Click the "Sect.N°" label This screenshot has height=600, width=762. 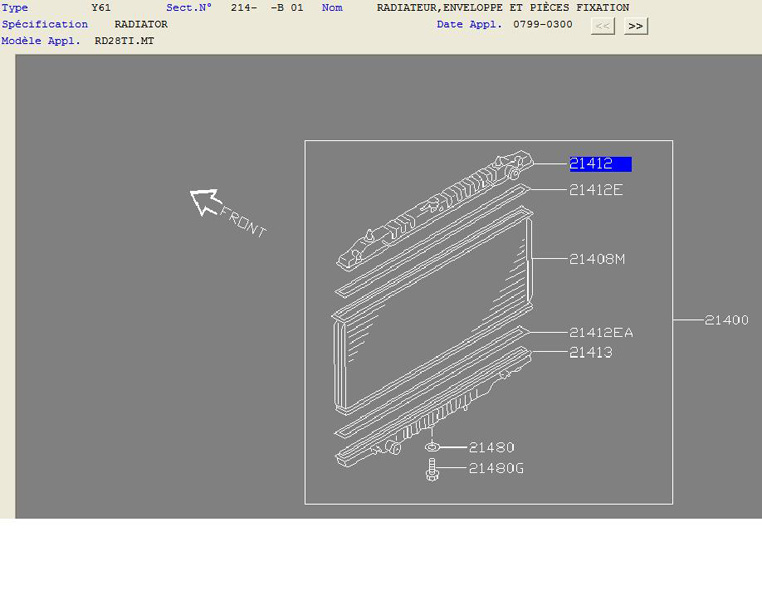click(x=189, y=8)
